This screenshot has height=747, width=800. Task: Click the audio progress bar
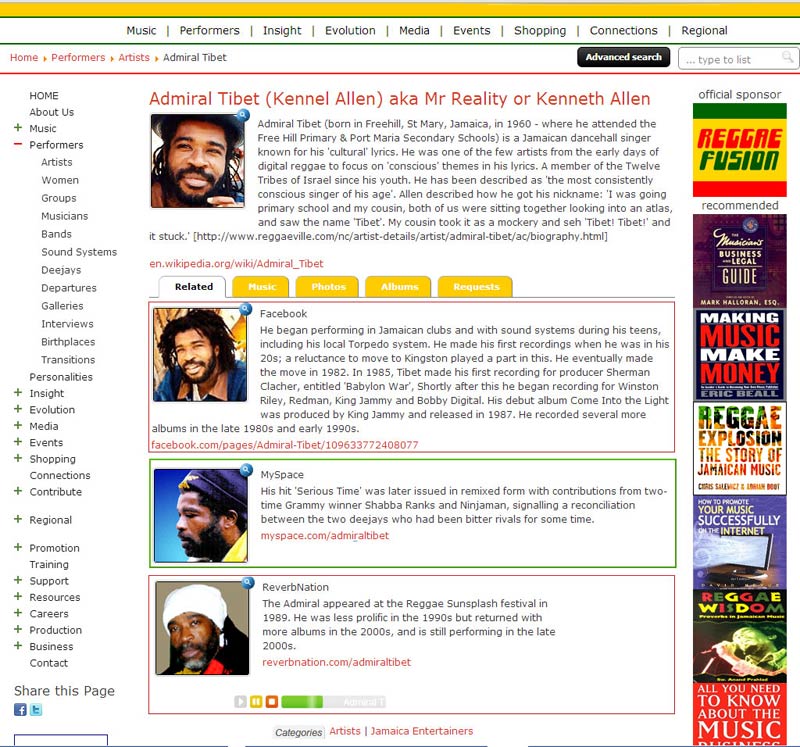pyautogui.click(x=333, y=702)
